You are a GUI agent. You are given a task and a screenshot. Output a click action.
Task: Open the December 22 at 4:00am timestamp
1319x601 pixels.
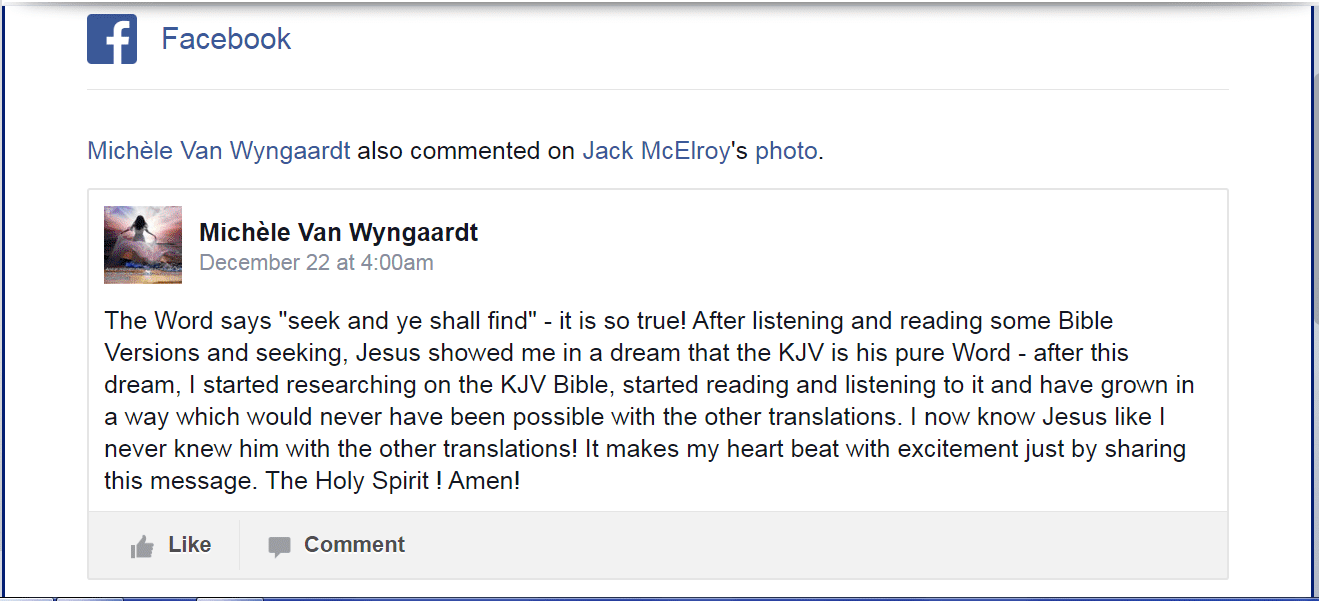click(x=316, y=263)
